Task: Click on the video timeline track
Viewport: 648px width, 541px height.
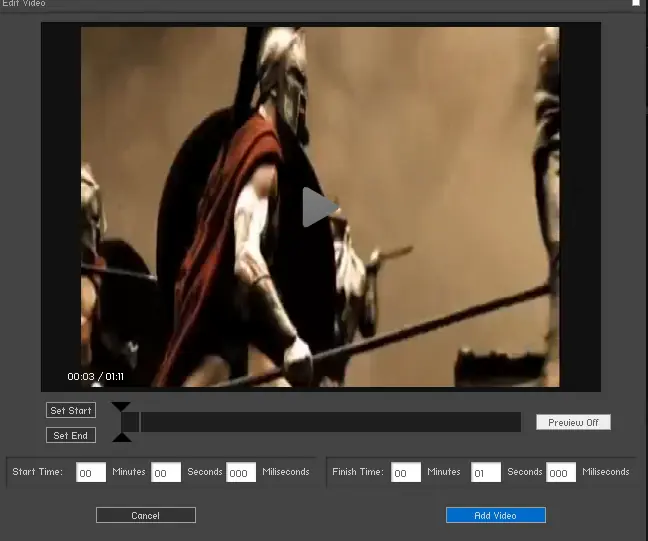Action: coord(321,422)
